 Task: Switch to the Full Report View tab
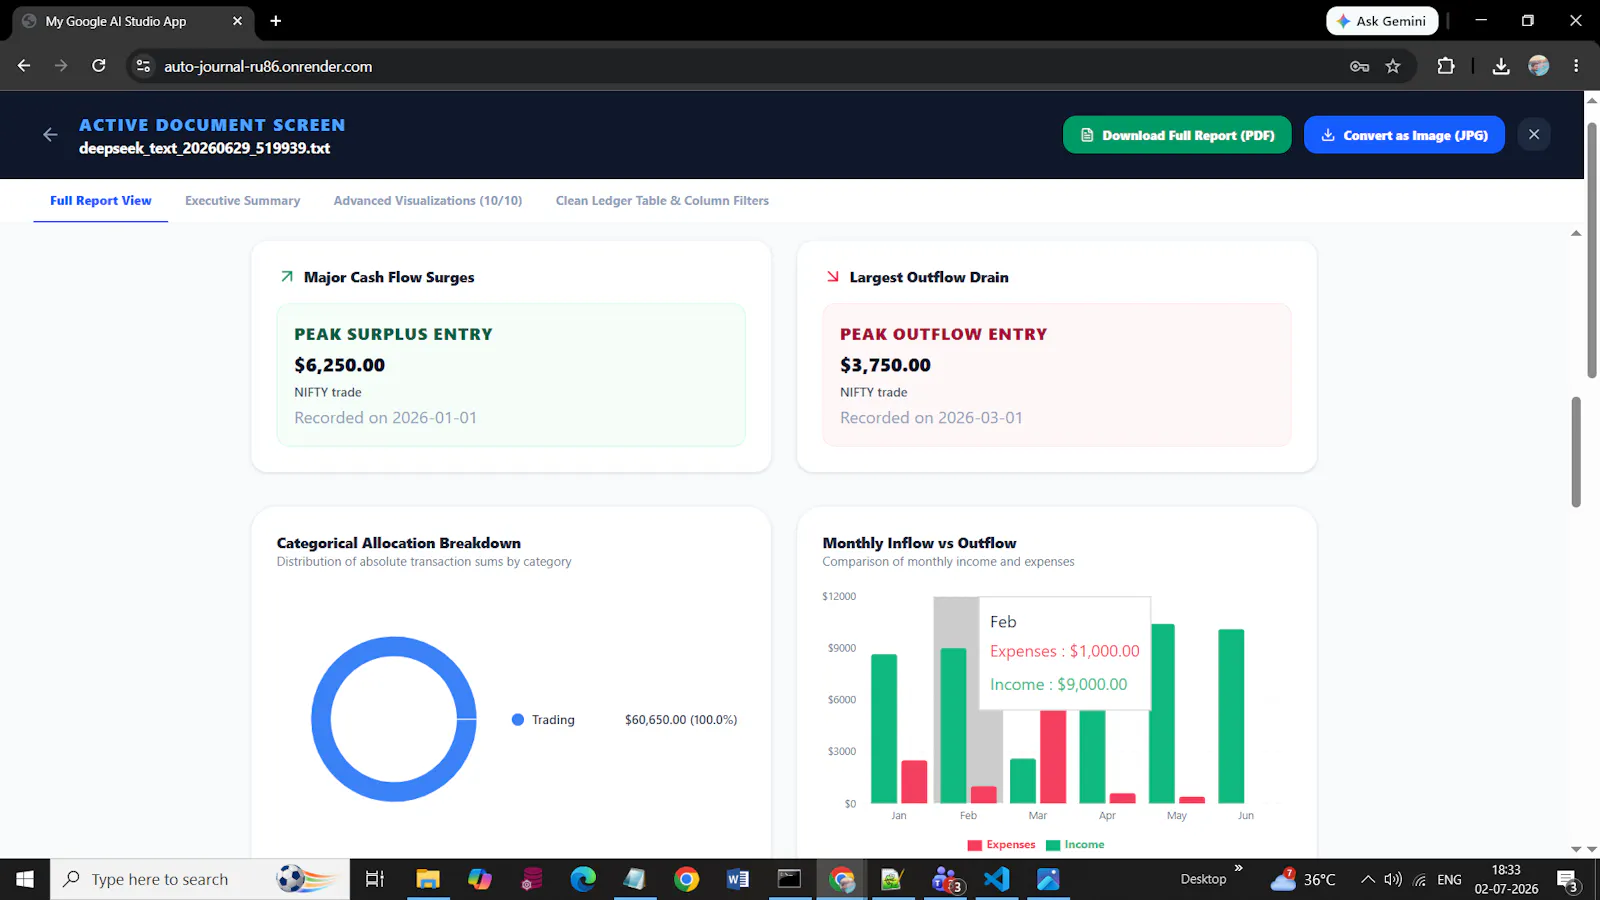coord(101,201)
